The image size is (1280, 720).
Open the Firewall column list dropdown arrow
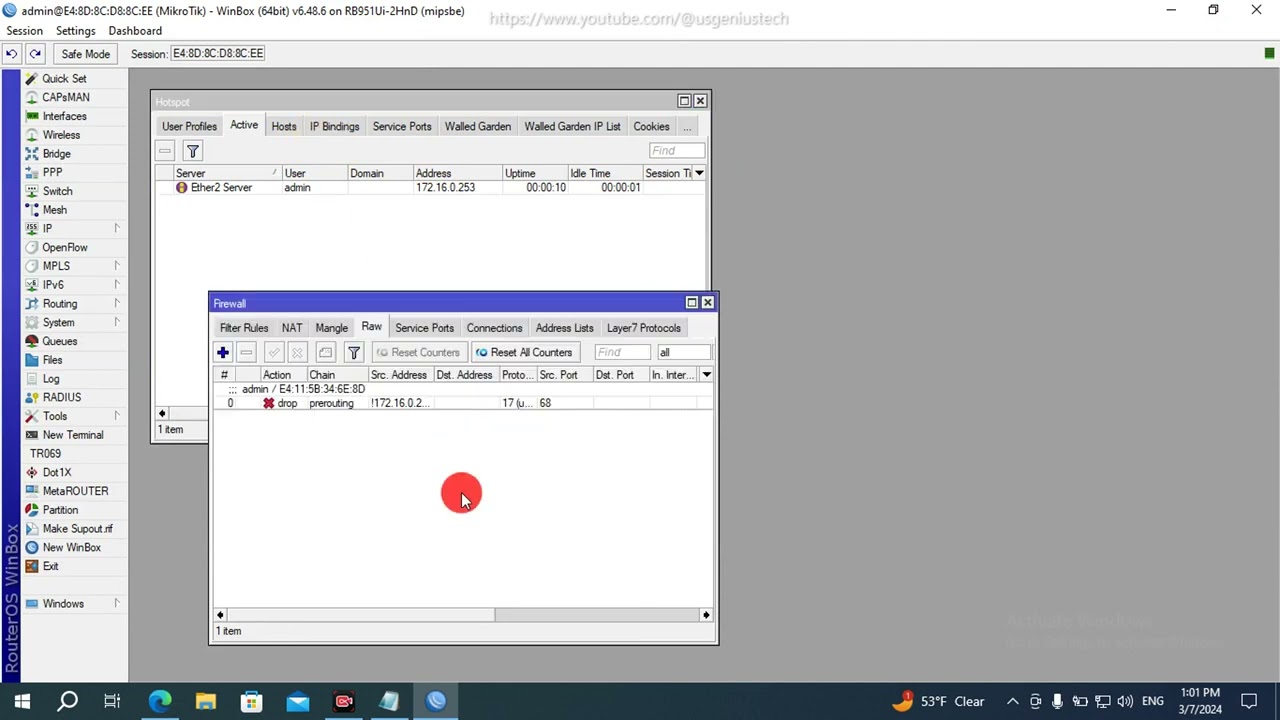[x=706, y=375]
